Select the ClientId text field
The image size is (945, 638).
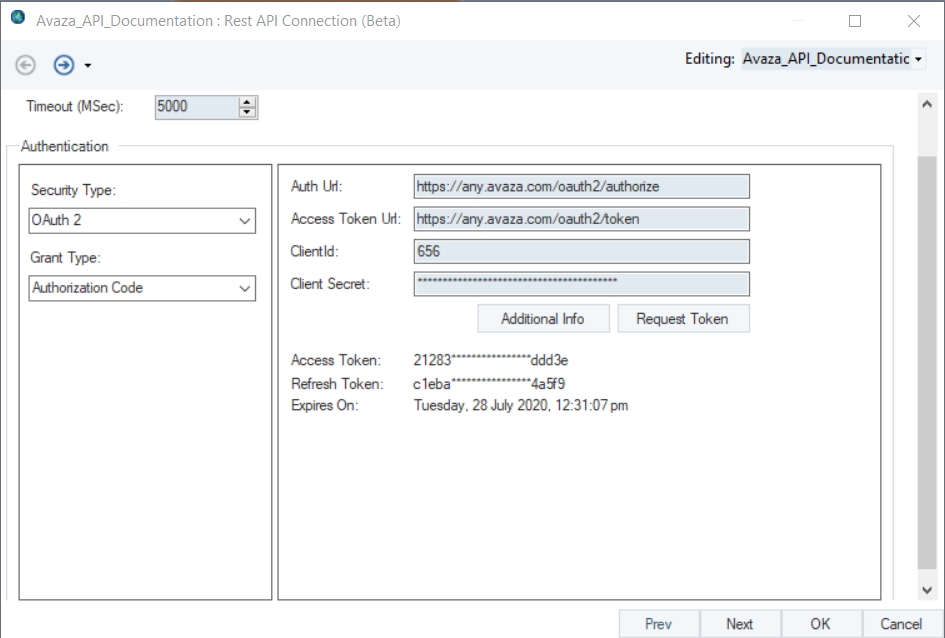tap(581, 252)
